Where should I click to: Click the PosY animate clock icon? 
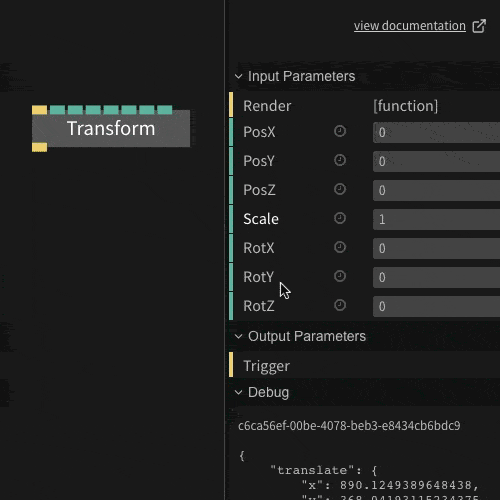[340, 160]
